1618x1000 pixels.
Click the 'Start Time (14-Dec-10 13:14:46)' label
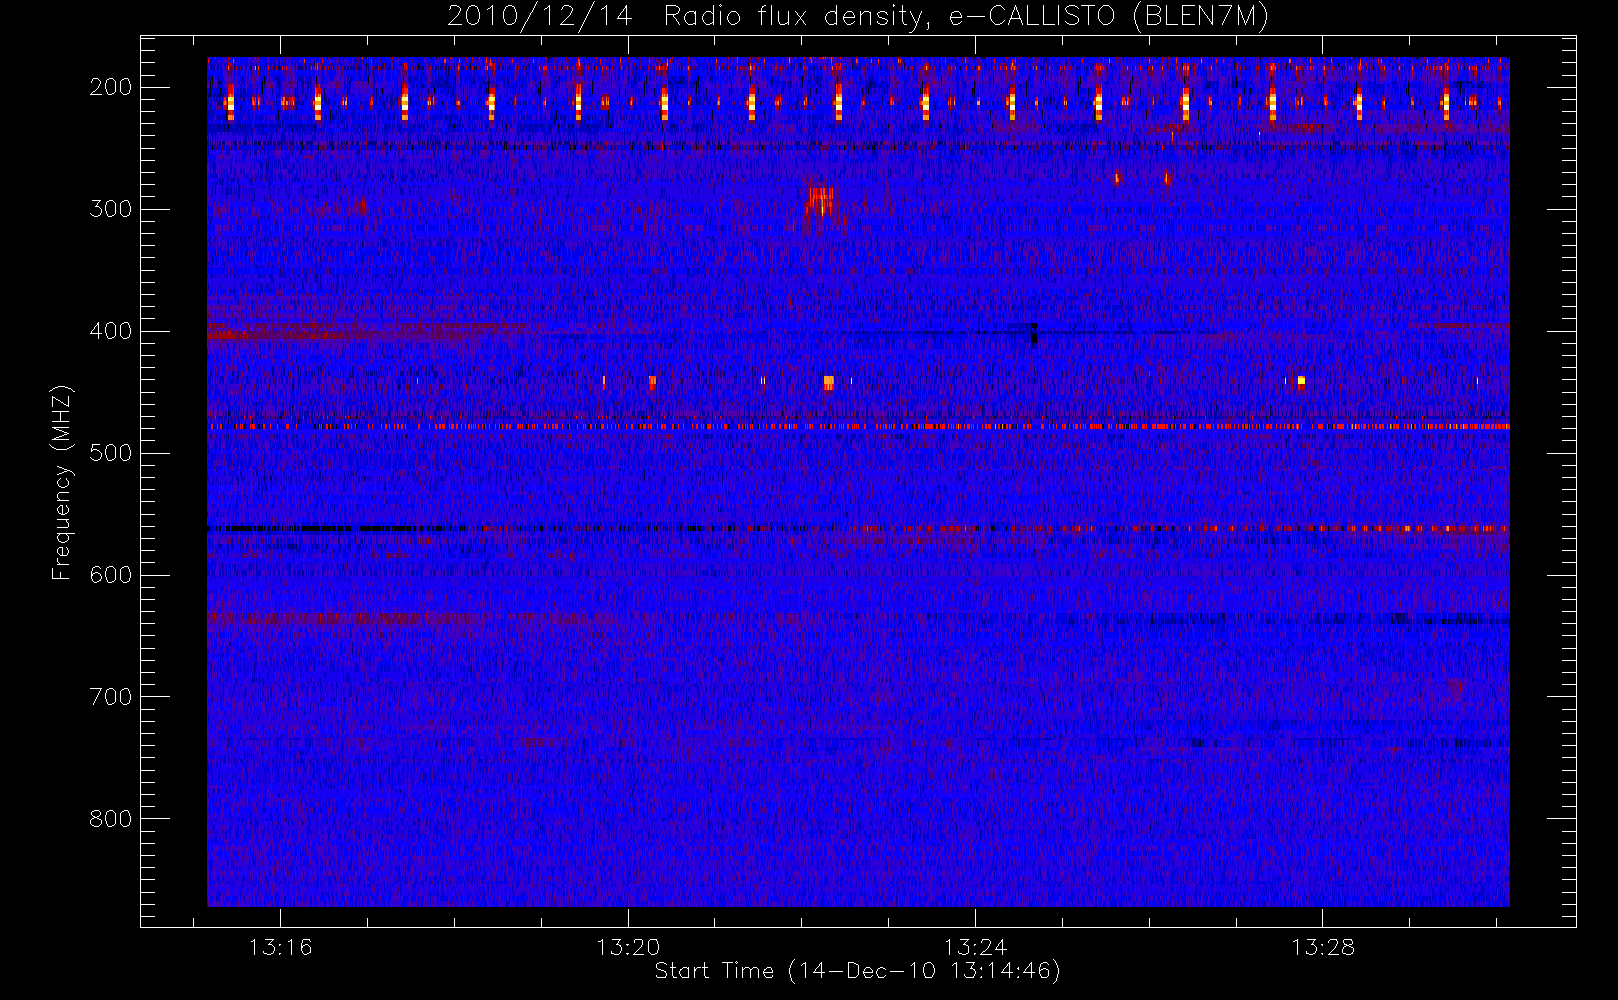(857, 971)
